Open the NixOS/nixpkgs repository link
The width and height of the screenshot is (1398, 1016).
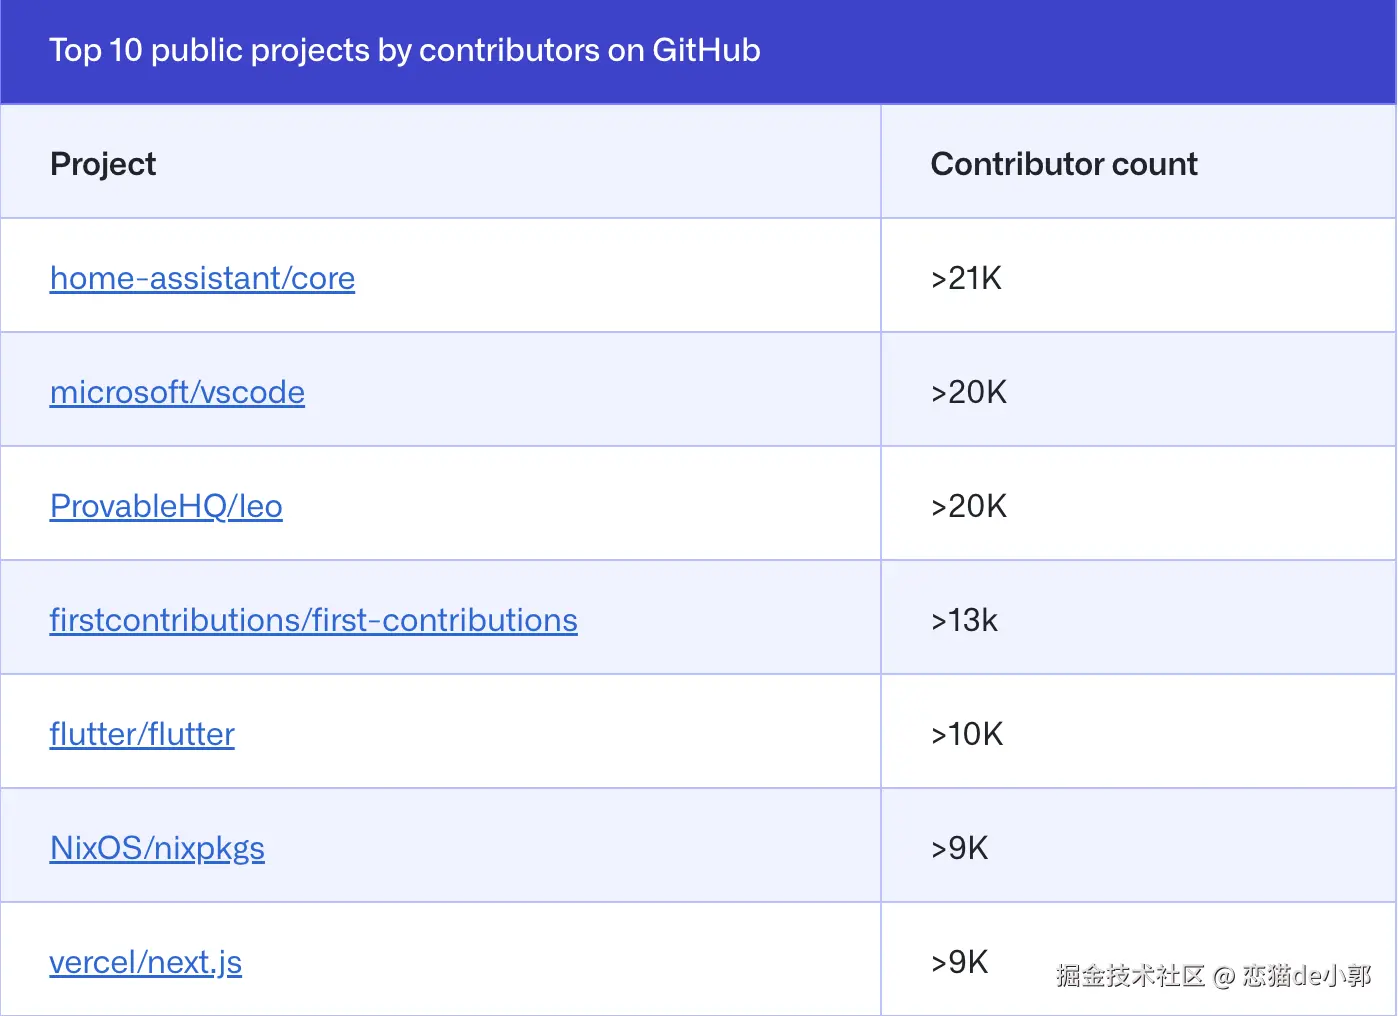[x=157, y=848]
